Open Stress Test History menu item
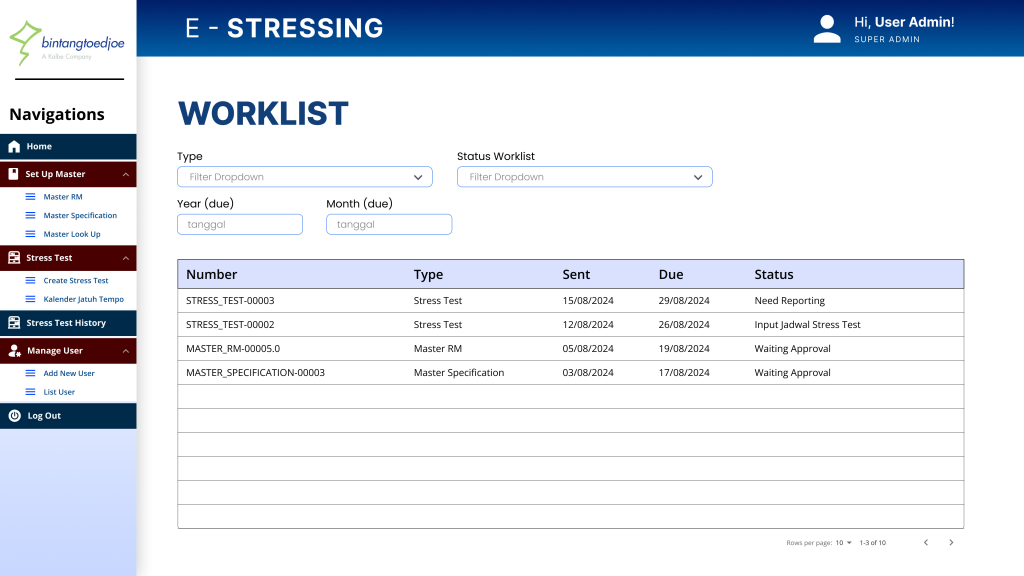The height and width of the screenshot is (576, 1024). click(x=68, y=323)
